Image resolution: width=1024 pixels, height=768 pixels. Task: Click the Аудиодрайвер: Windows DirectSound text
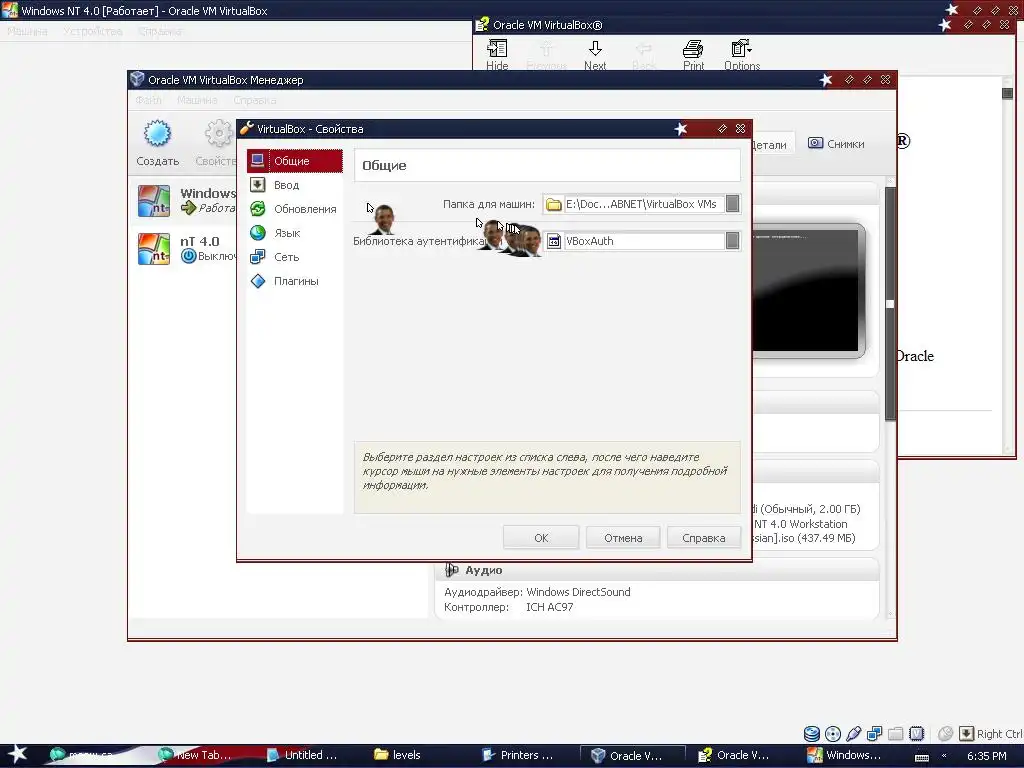click(x=537, y=592)
